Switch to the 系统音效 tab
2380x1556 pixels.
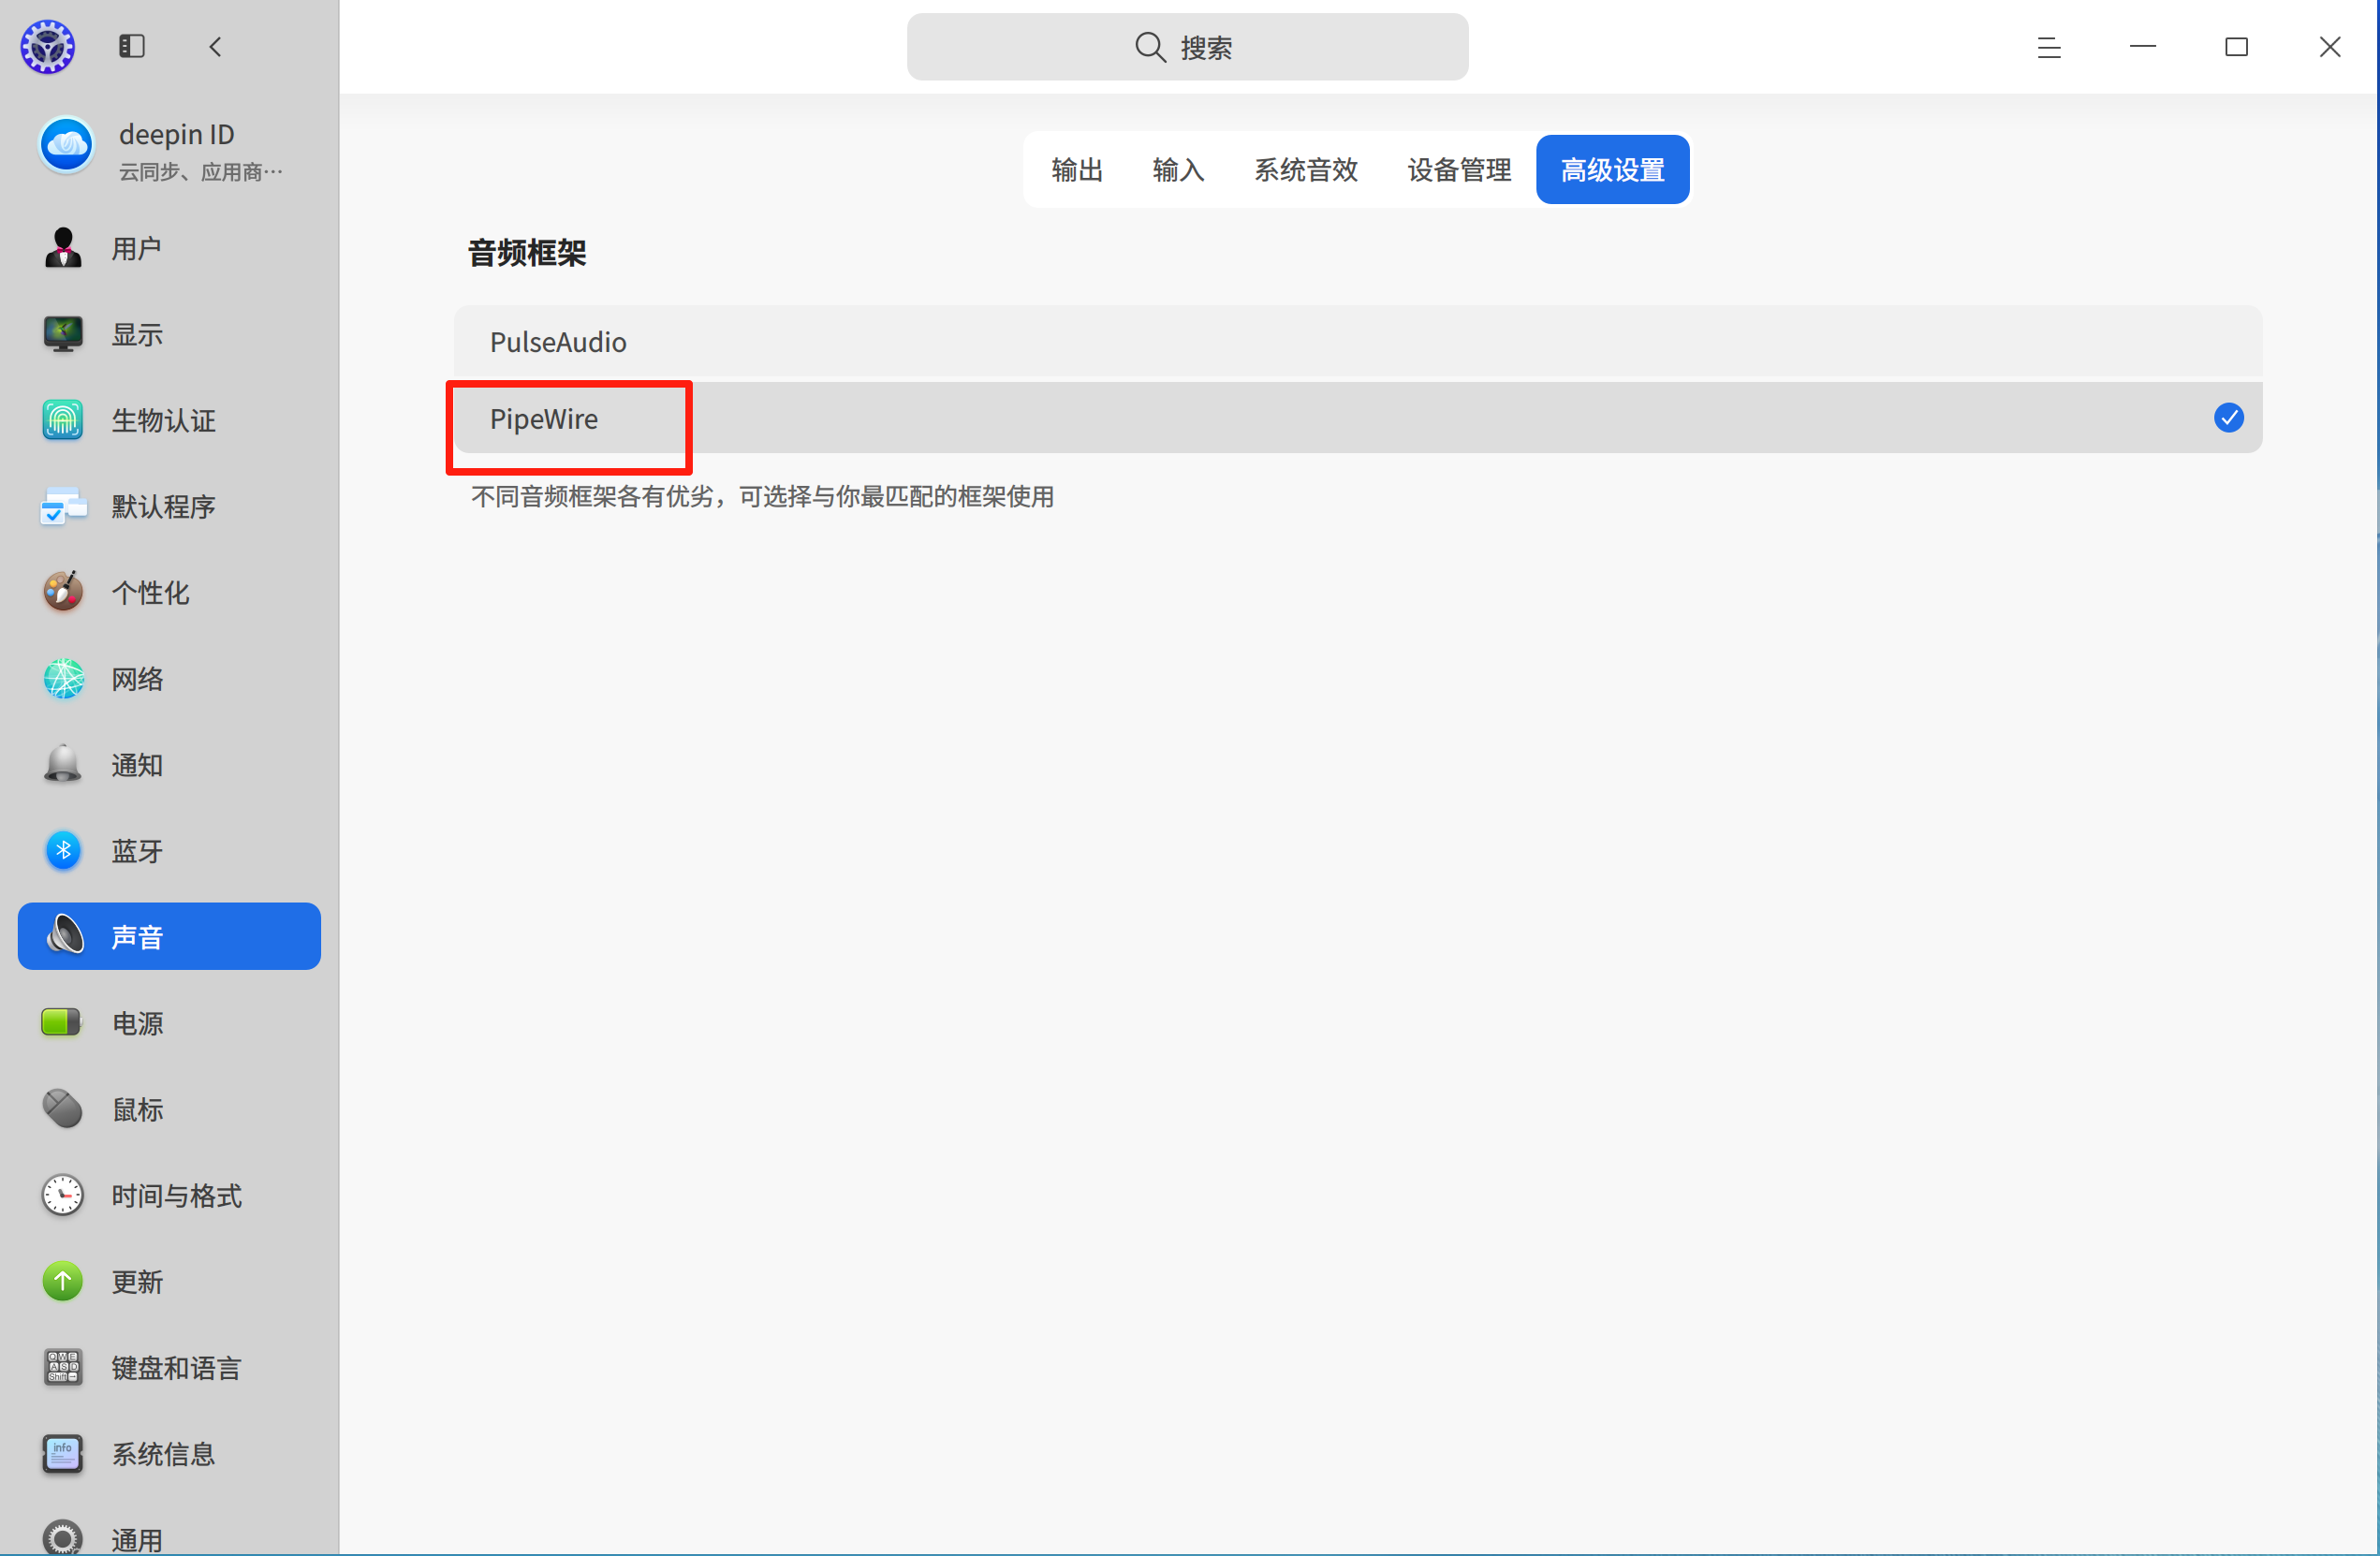[x=1306, y=170]
